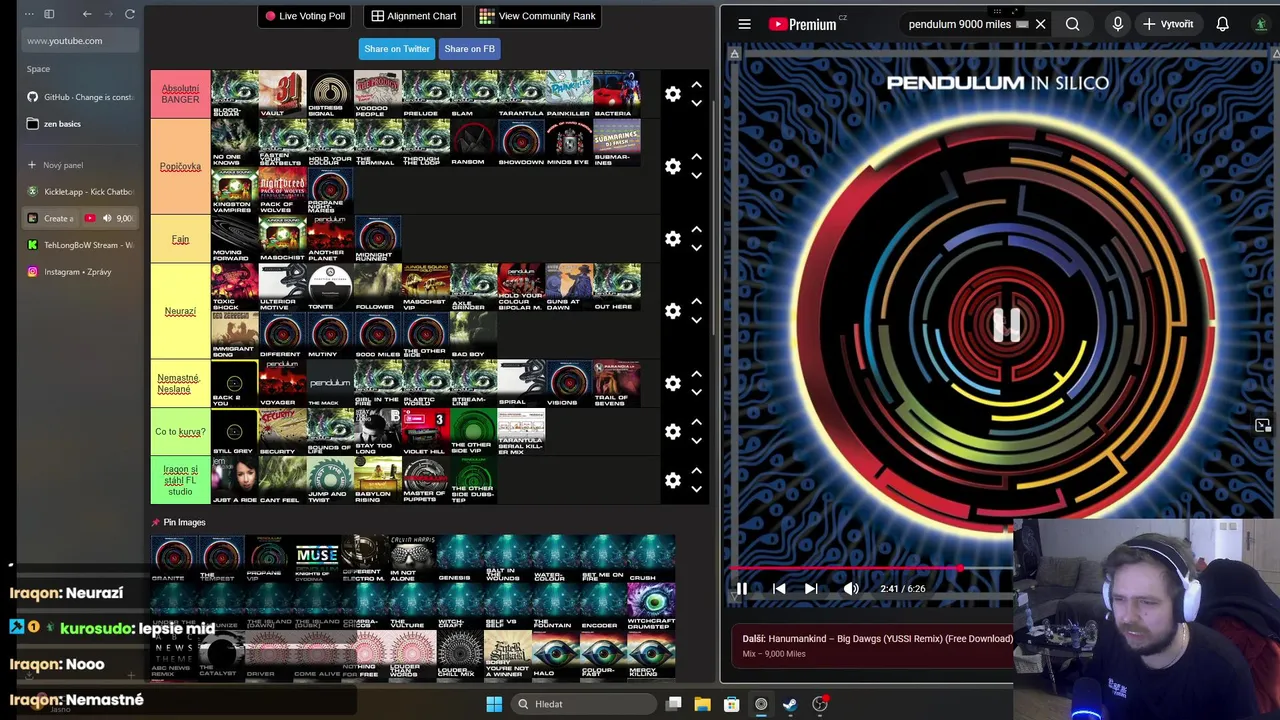1280x720 pixels.
Task: Go back in the browser
Action: 87,14
